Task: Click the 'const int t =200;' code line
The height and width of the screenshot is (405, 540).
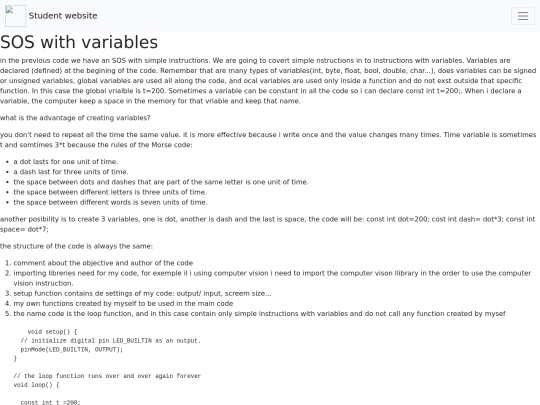Action: 50,402
